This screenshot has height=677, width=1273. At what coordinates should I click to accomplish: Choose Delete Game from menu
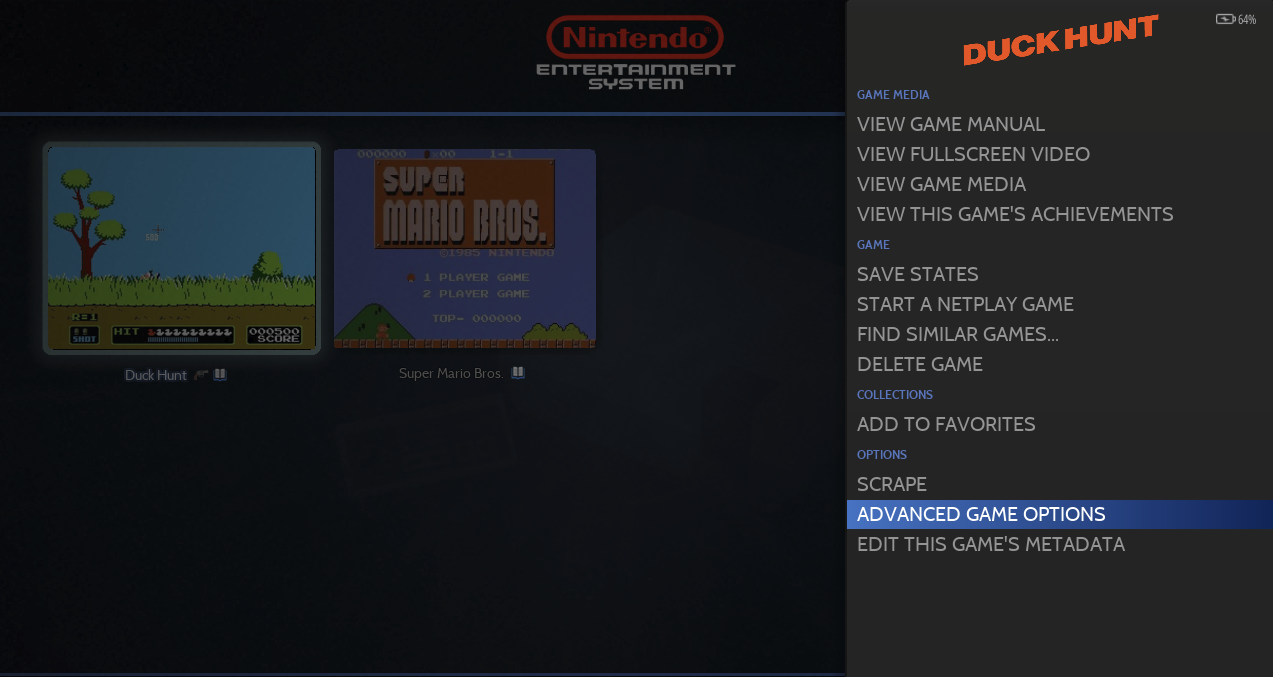[919, 364]
